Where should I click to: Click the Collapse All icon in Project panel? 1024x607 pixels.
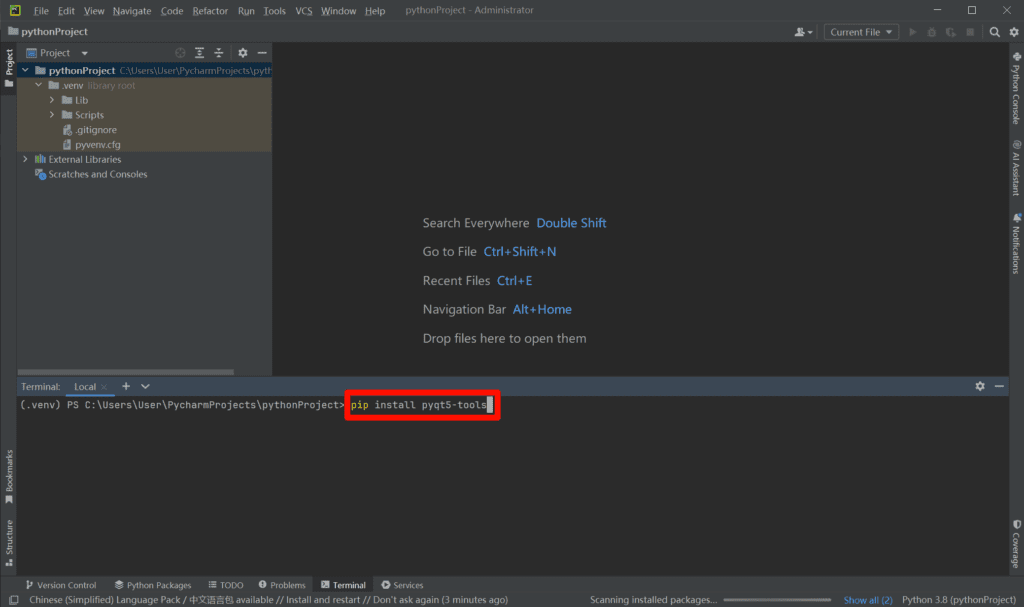tap(219, 53)
